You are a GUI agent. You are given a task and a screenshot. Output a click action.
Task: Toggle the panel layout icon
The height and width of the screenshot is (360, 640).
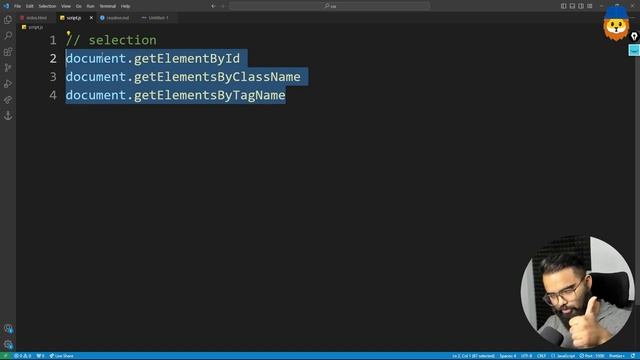(x=572, y=6)
